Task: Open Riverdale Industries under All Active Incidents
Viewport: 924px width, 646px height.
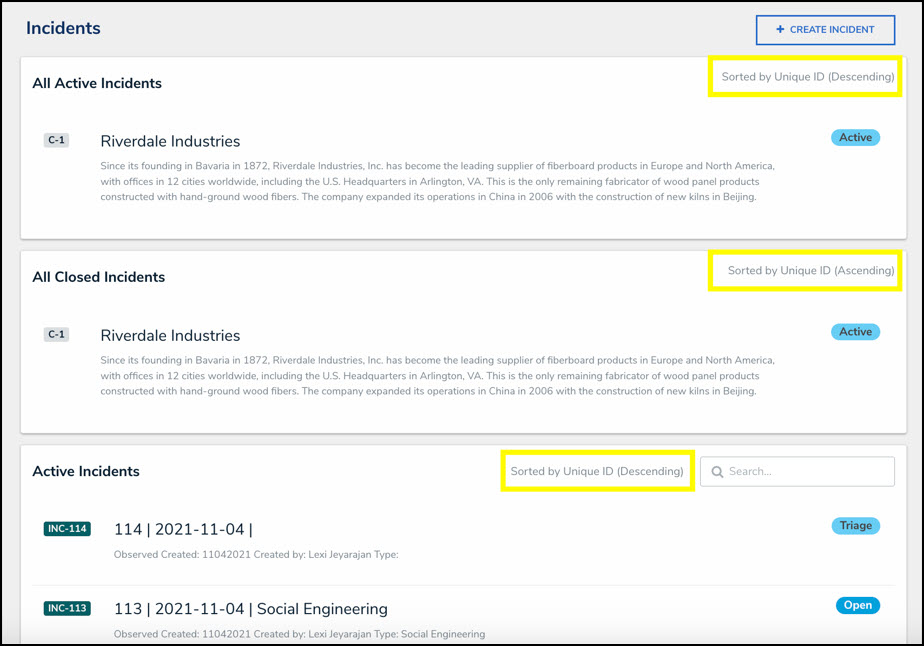Action: (170, 142)
